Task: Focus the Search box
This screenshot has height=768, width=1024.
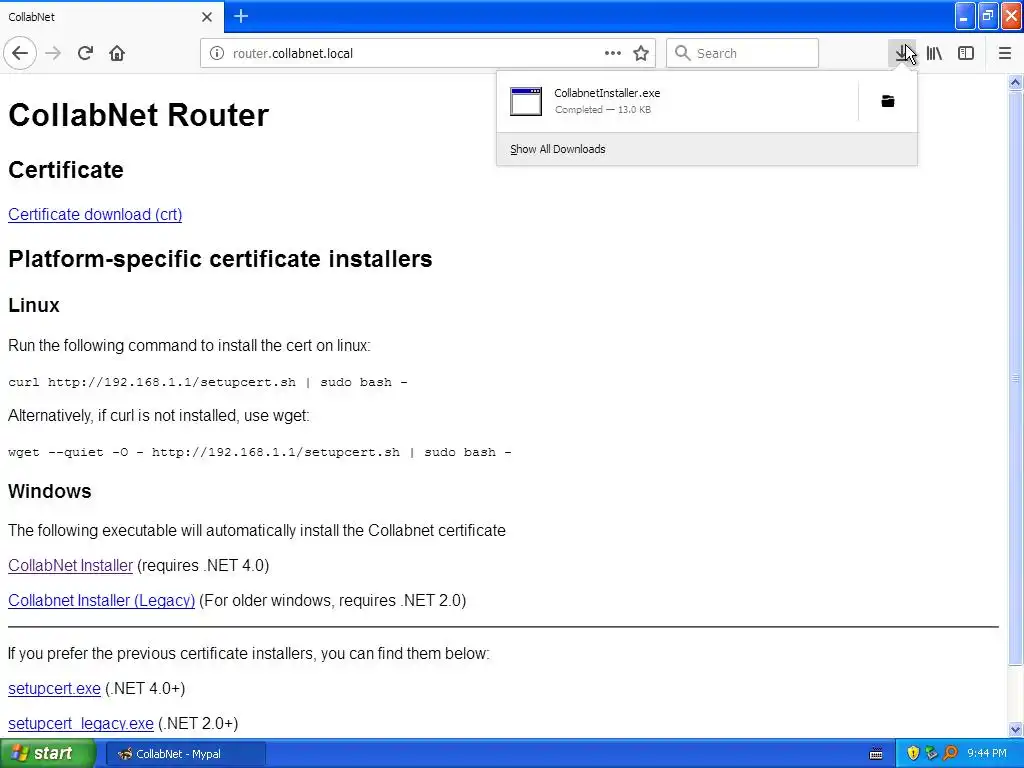Action: click(743, 53)
